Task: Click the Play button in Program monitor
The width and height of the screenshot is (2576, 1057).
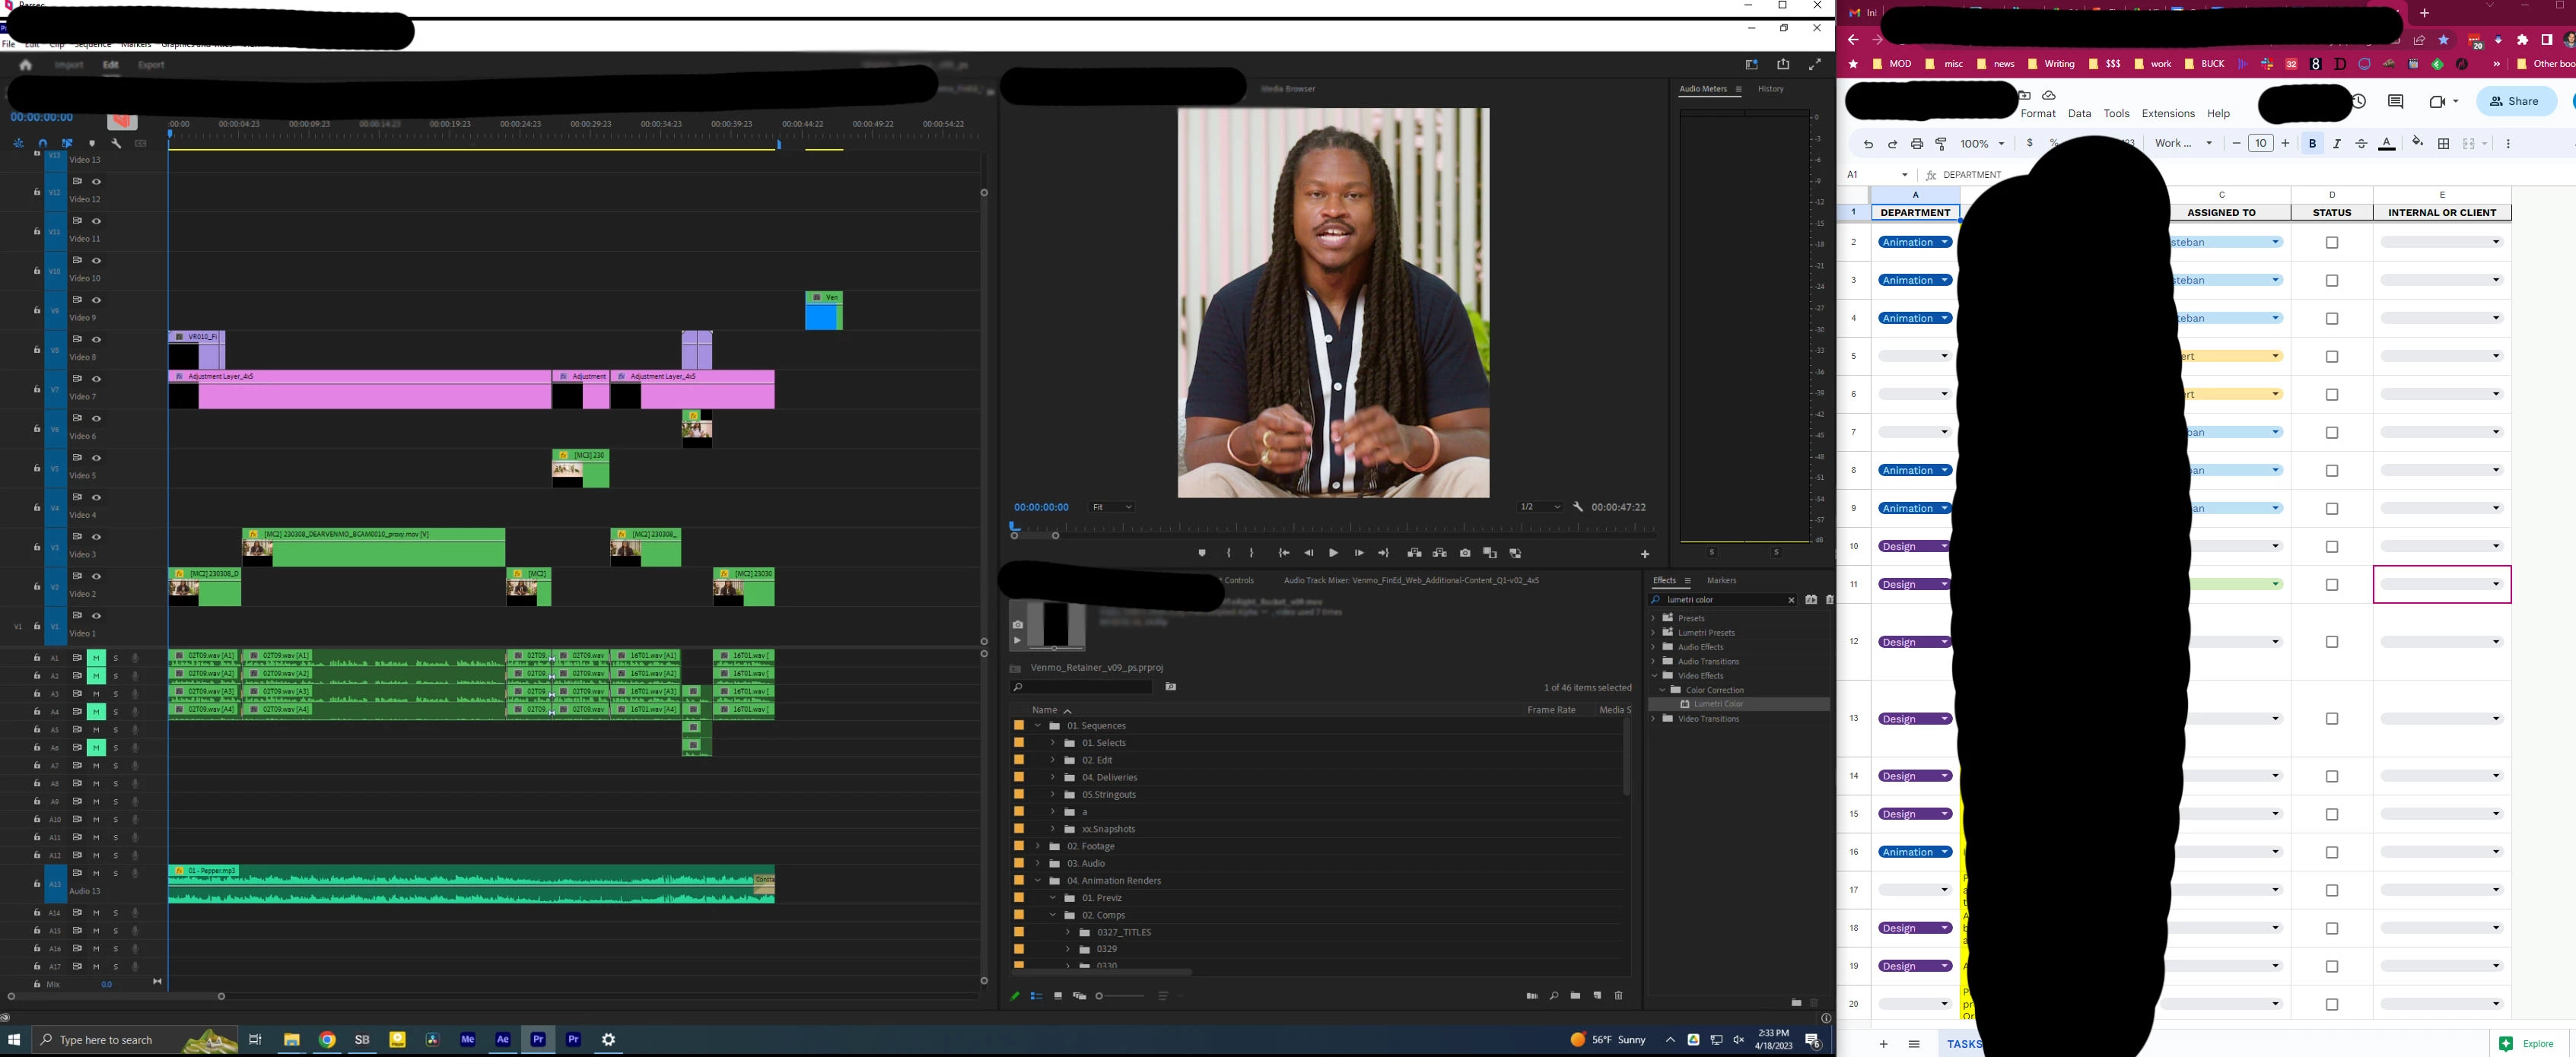Action: 1333,553
